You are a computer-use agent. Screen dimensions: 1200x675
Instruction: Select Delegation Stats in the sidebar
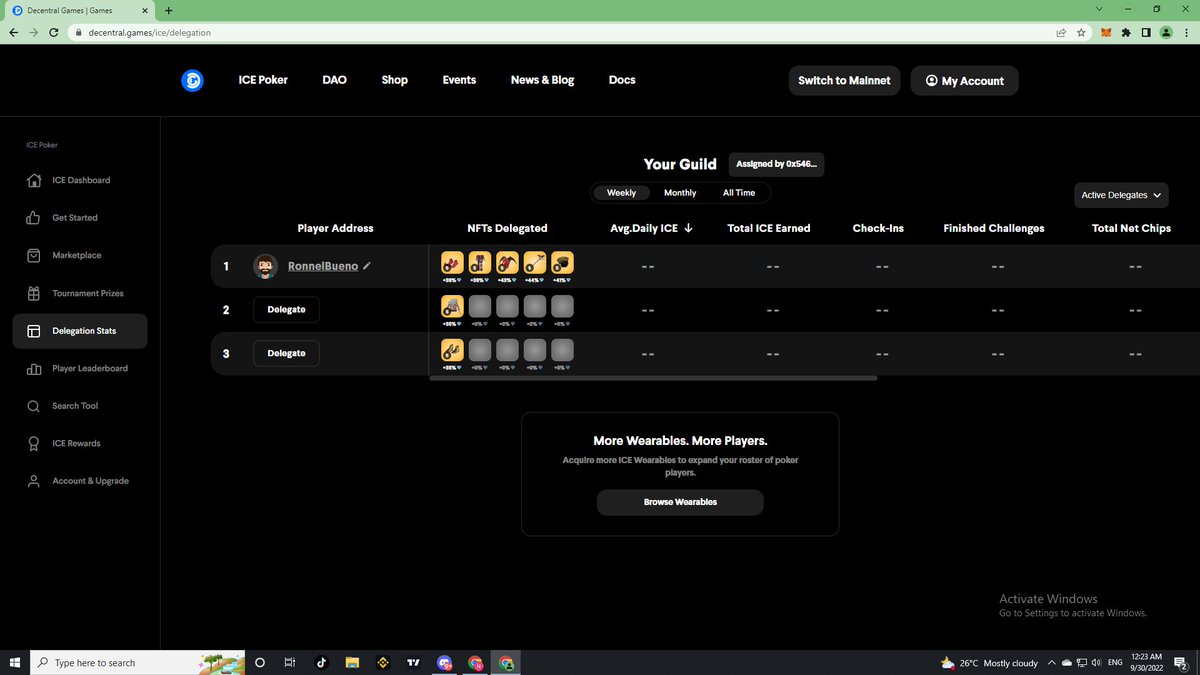point(80,331)
